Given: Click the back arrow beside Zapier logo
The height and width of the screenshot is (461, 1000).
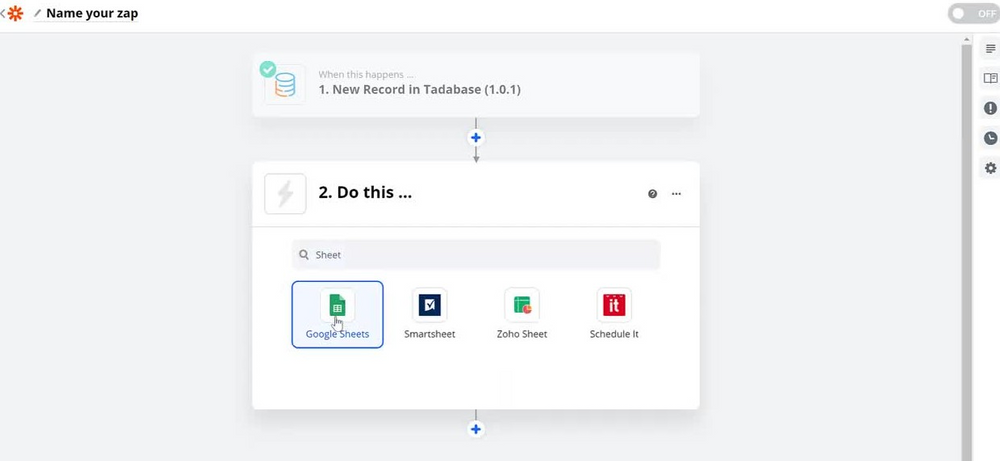Looking at the screenshot, I should (x=3, y=13).
